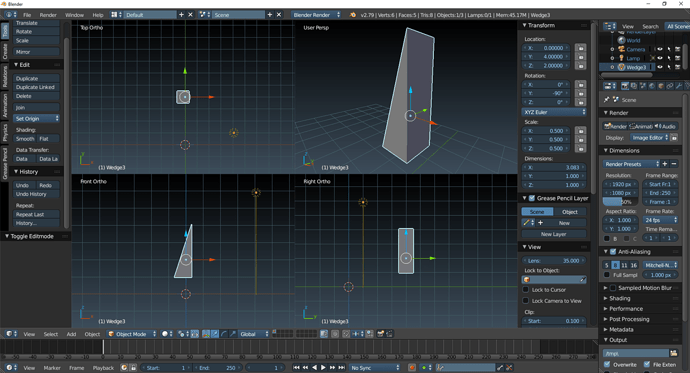Disable the Anti-Aliasing checkbox
690x373 pixels.
point(613,252)
